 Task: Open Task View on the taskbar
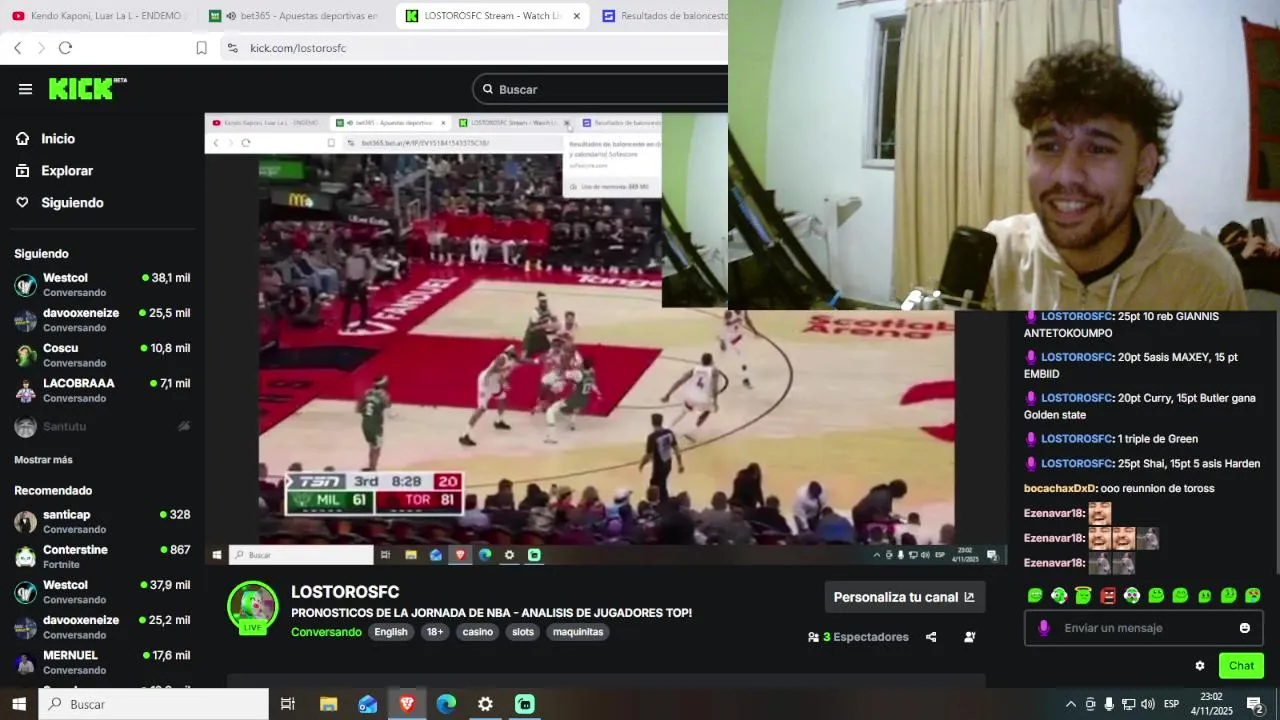(x=288, y=704)
